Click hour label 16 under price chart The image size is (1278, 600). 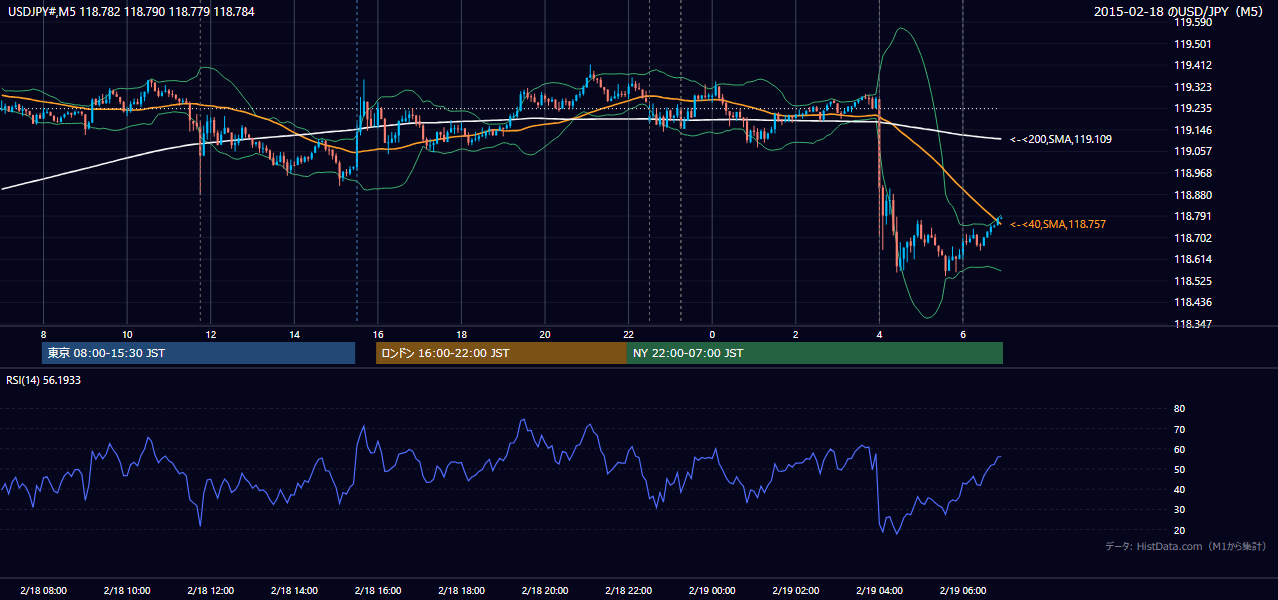377,334
